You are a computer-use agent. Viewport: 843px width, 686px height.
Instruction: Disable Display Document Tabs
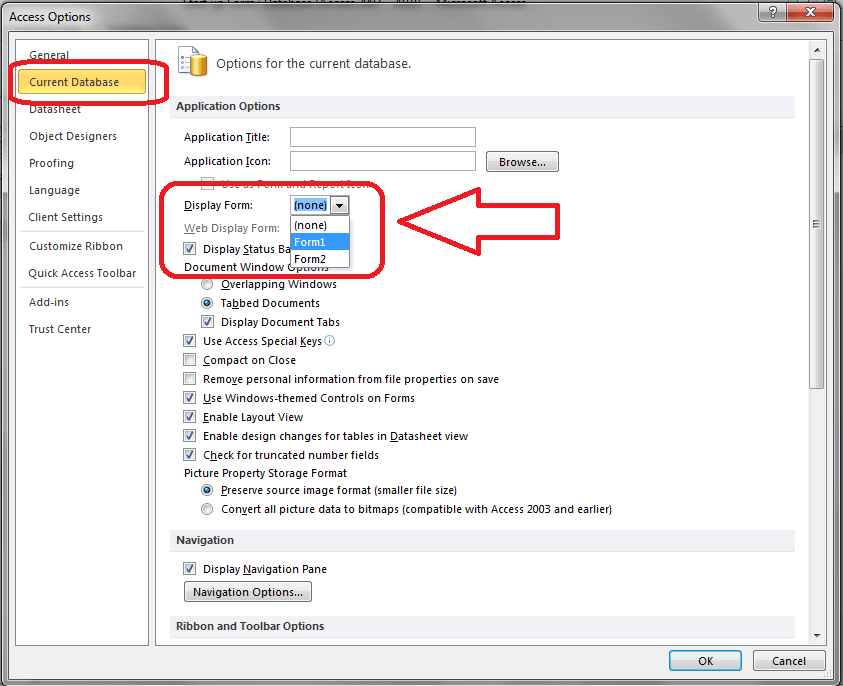pyautogui.click(x=207, y=321)
